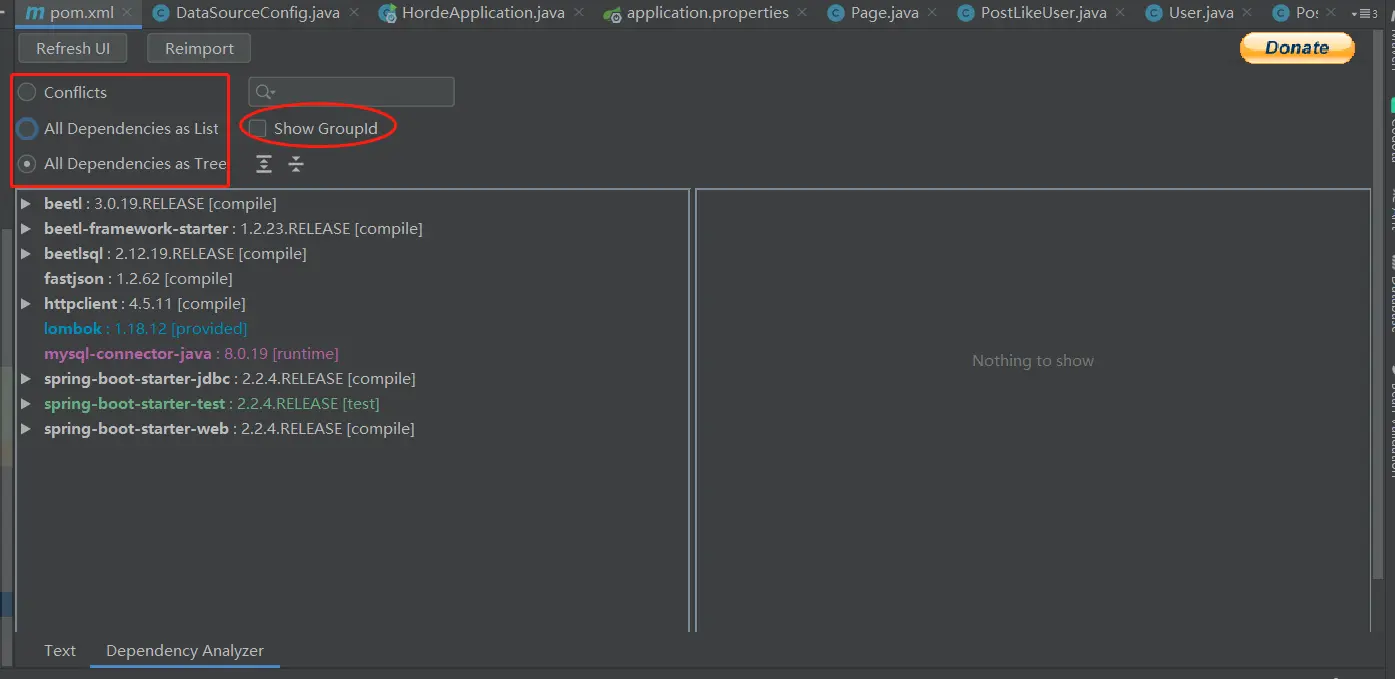Expand the spring-boot-starter-jdbc node arrow

pos(26,379)
